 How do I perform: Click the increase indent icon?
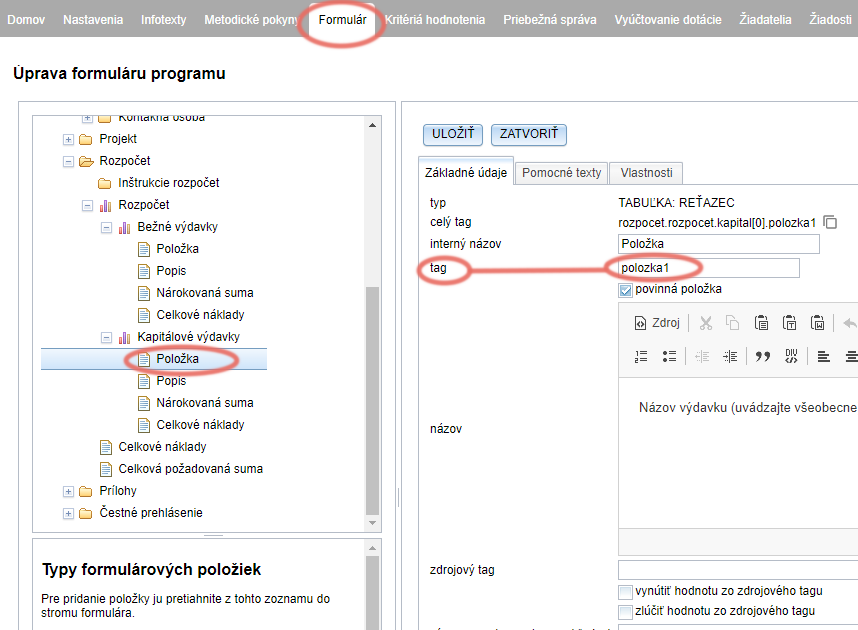pyautogui.click(x=729, y=356)
